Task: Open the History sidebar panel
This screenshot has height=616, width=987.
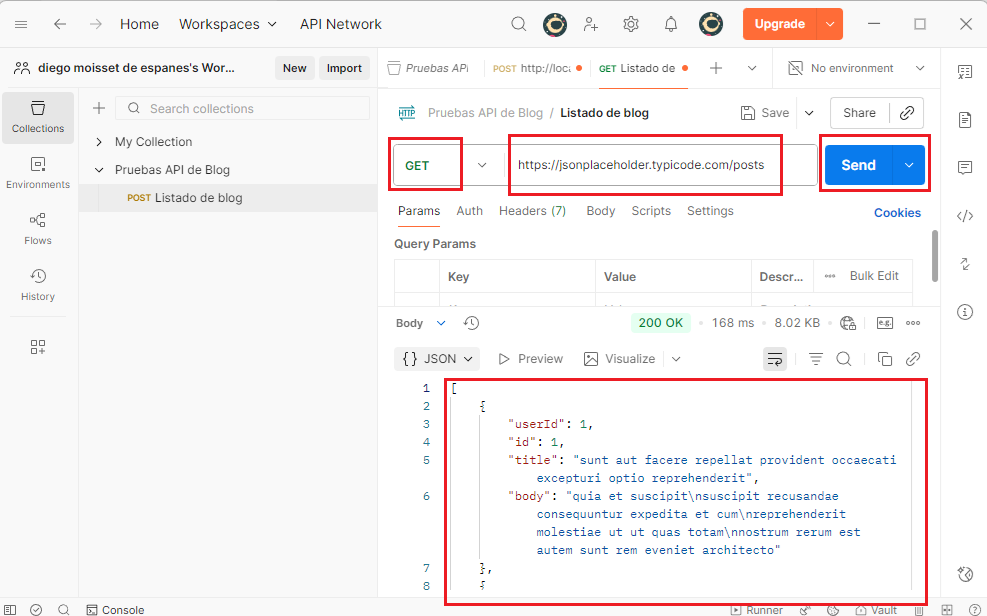Action: 38,285
